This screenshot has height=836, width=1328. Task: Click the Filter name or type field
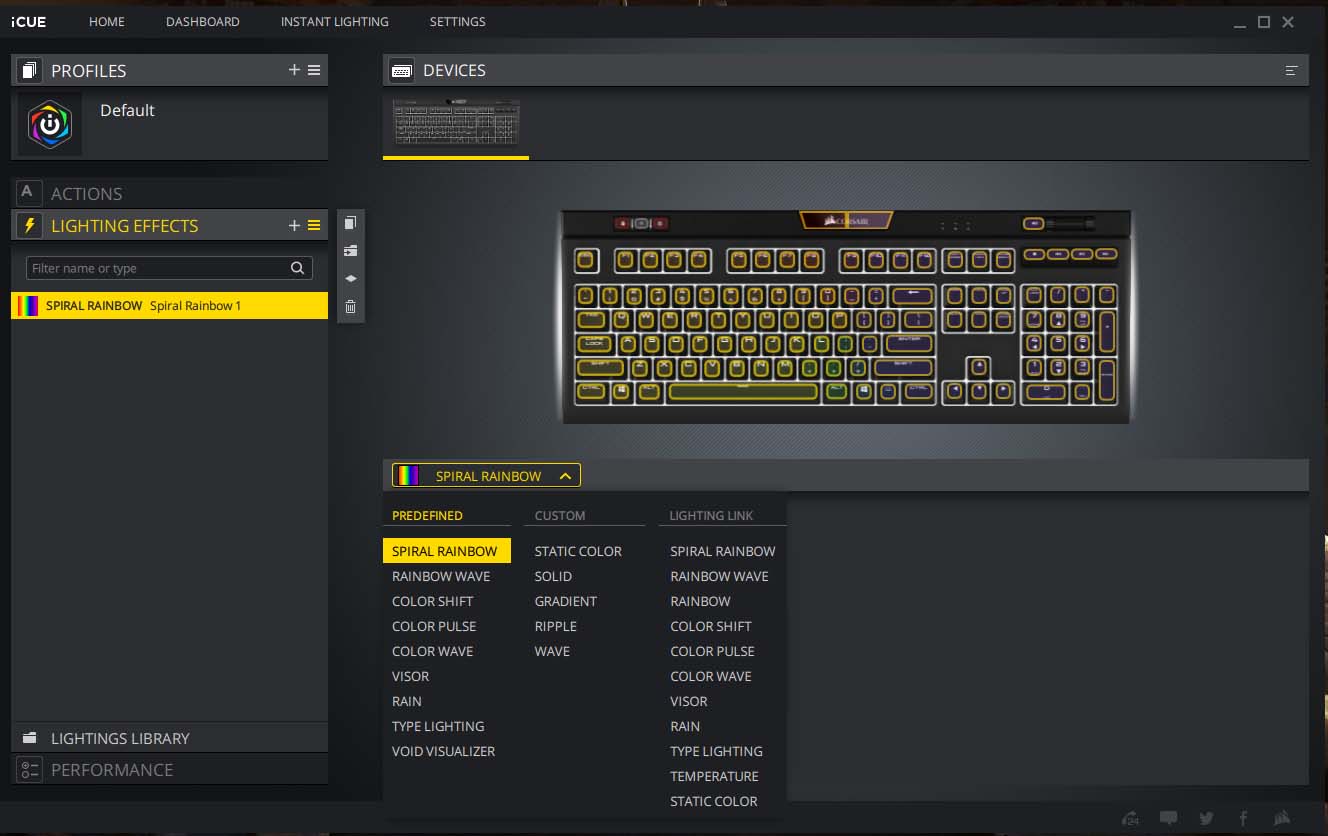tap(155, 268)
